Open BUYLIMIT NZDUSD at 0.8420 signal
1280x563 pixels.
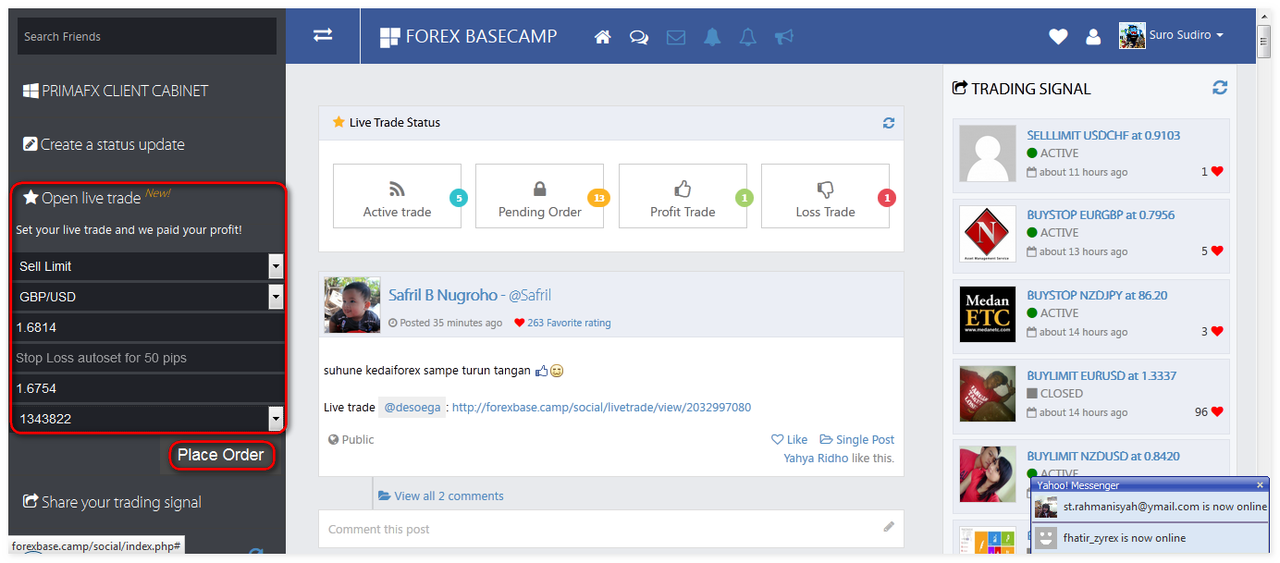coord(1103,456)
